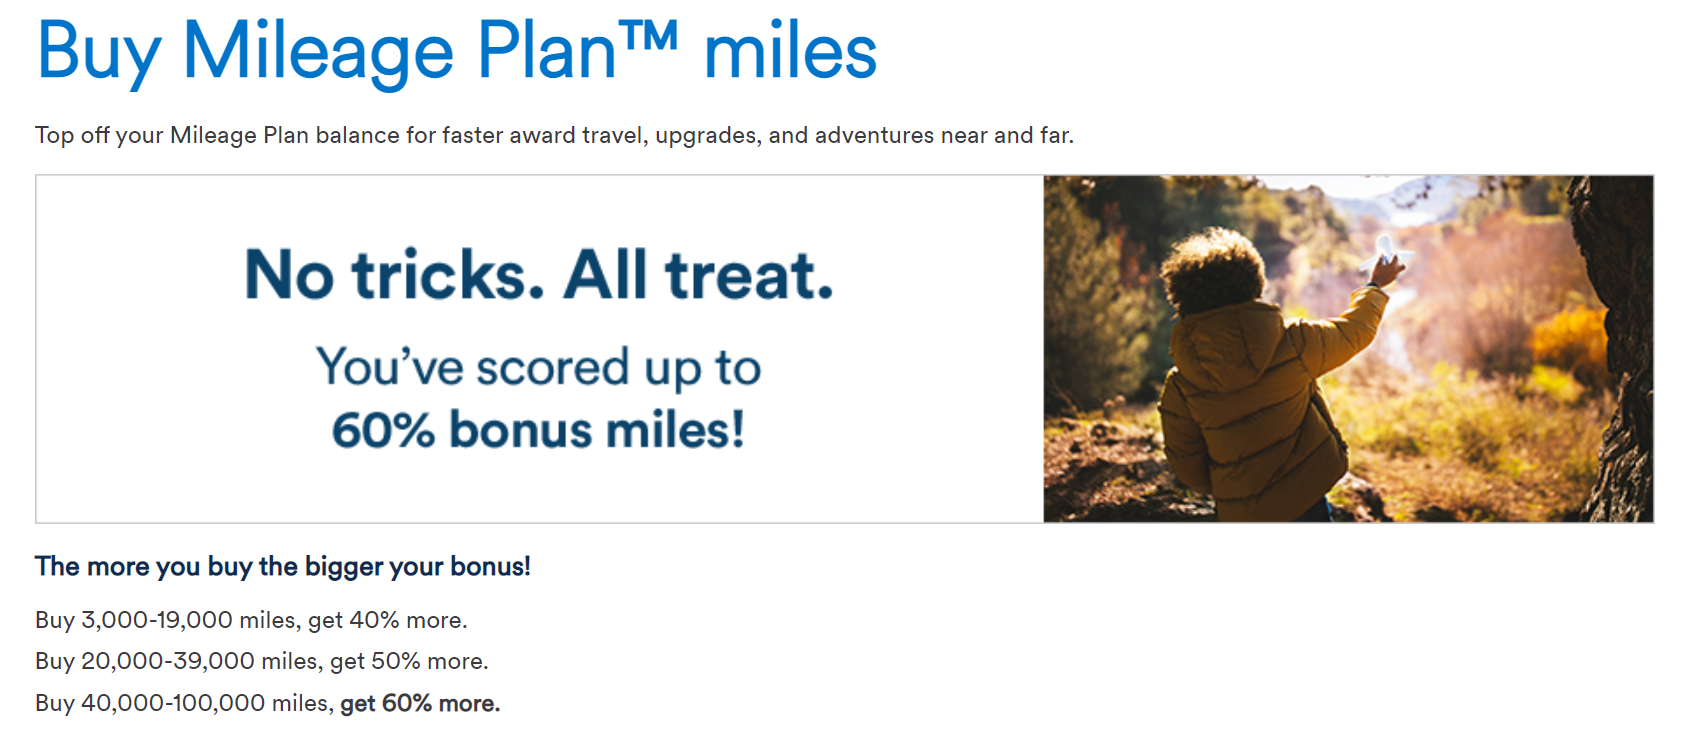
Task: Click the 'No tricks. All treat.' banner headline
Action: (539, 275)
